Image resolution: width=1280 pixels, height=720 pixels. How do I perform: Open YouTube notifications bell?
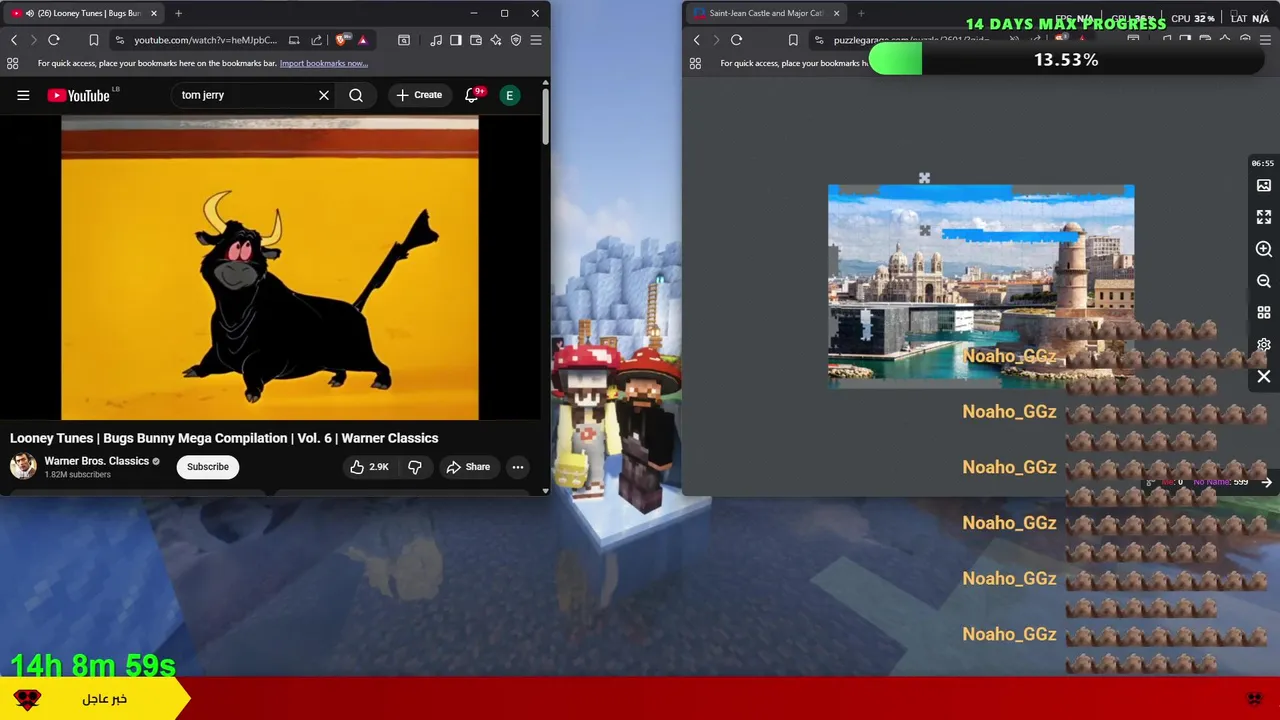point(473,95)
